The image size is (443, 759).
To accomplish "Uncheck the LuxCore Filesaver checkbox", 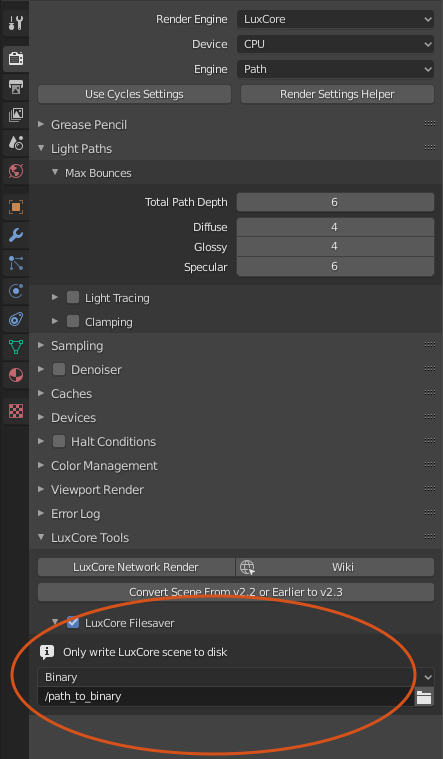I will [73, 622].
